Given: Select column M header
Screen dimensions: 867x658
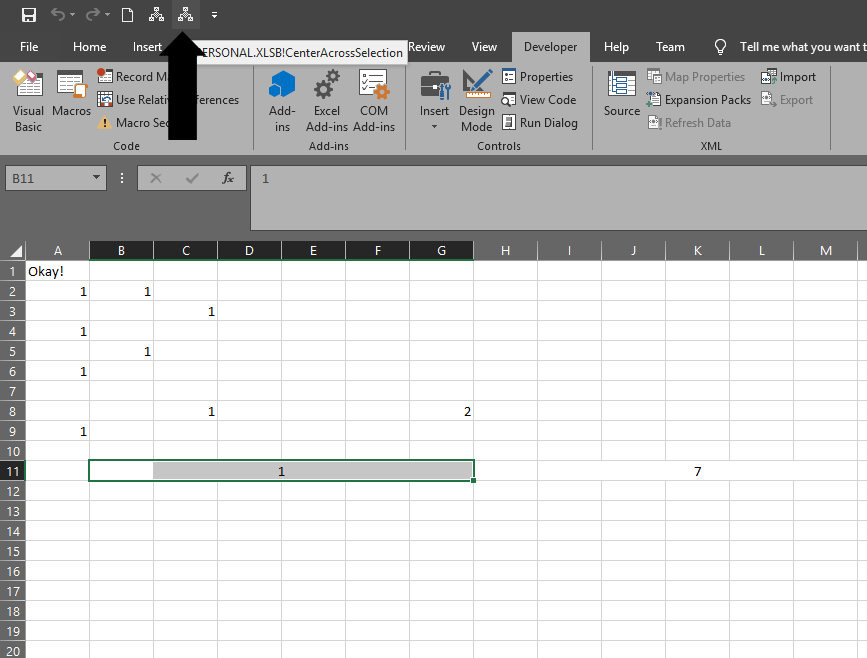Looking at the screenshot, I should click(x=826, y=250).
